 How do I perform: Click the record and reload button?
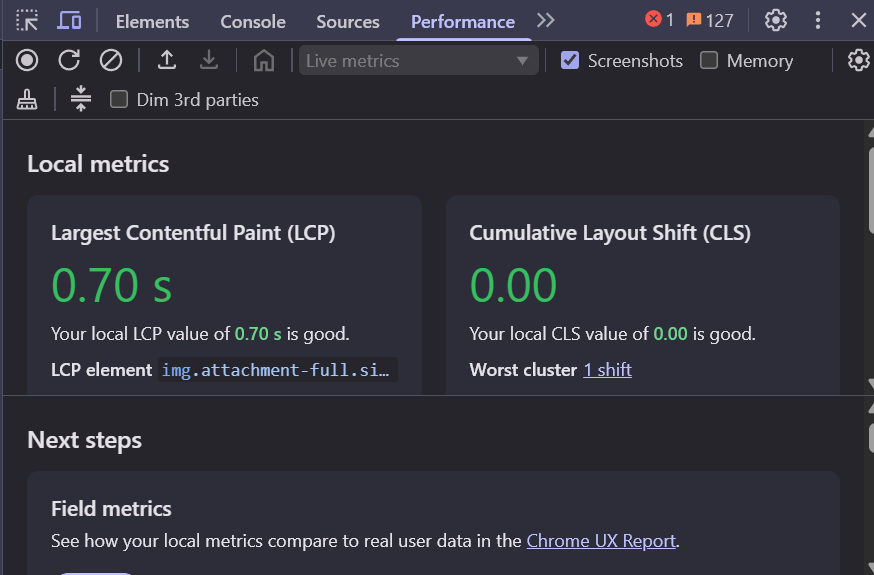(x=69, y=60)
